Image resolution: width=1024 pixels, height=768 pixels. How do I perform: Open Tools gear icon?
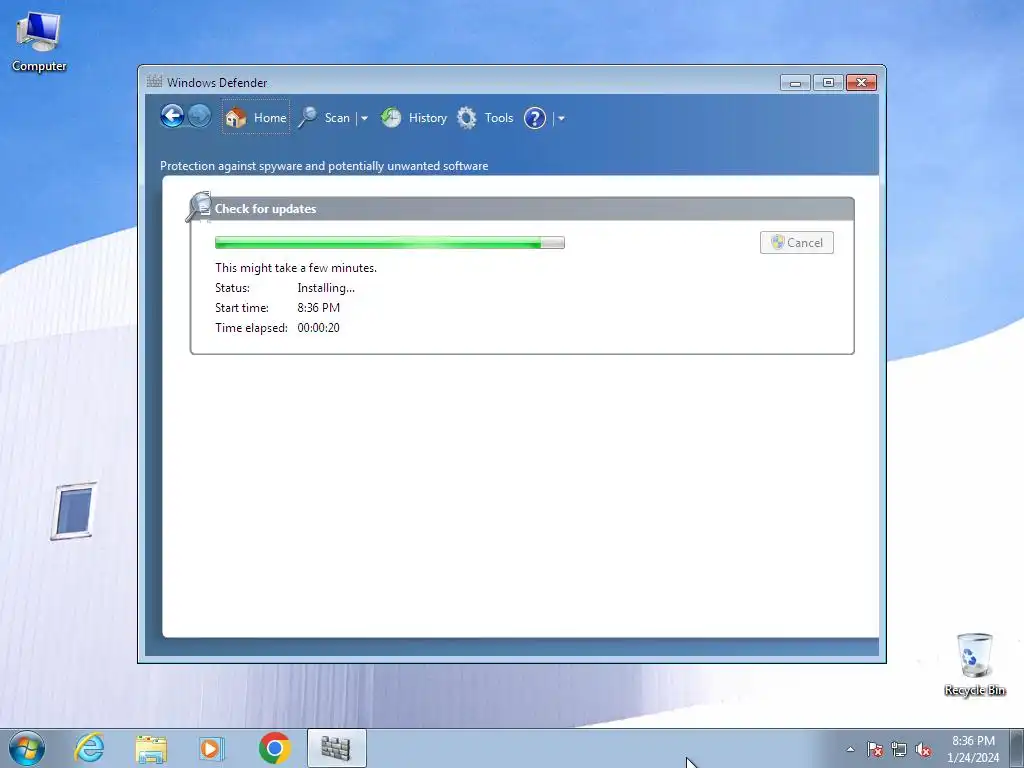click(x=466, y=118)
